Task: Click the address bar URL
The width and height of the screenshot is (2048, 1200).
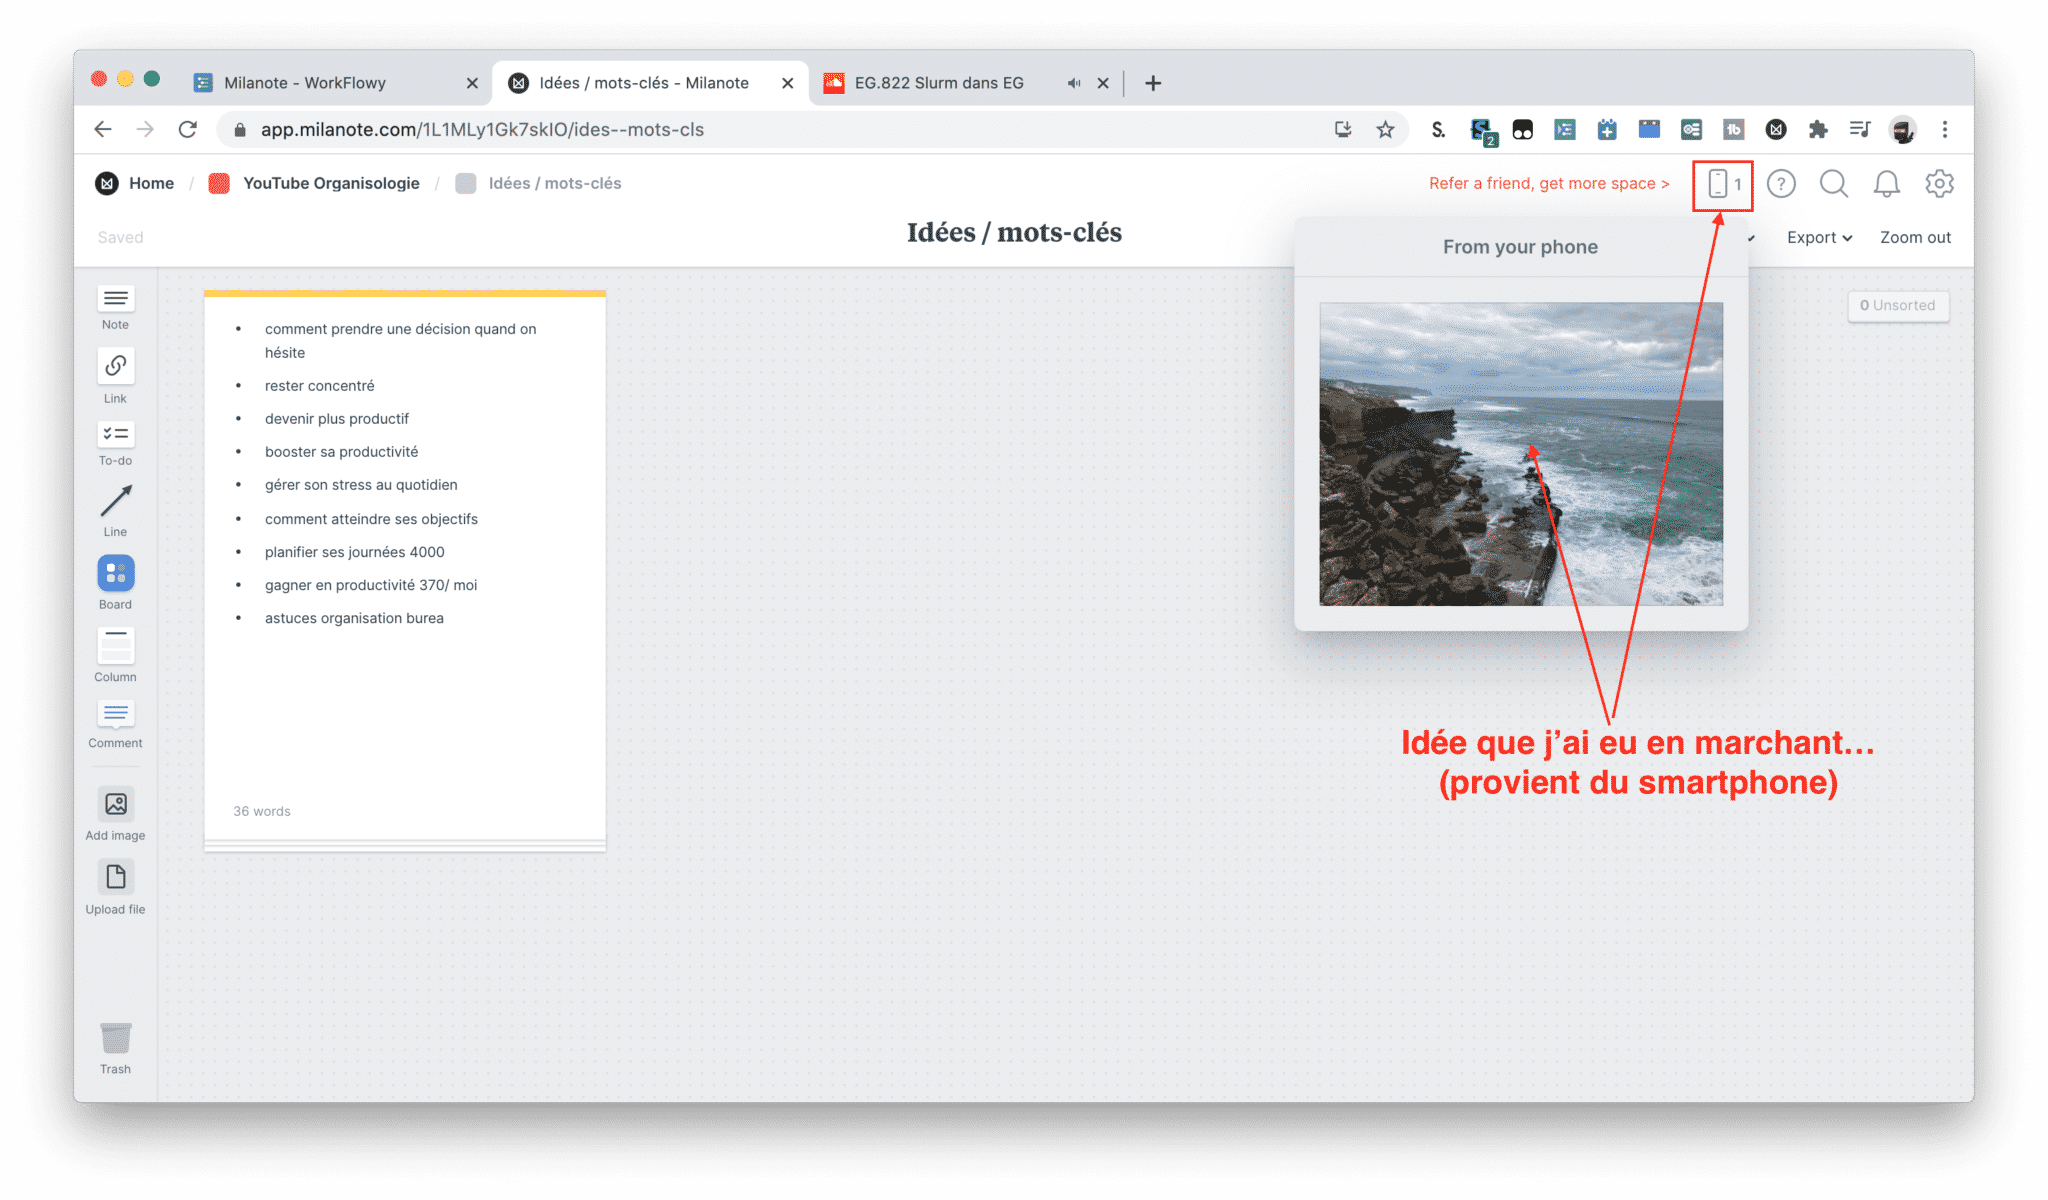Action: pos(482,129)
